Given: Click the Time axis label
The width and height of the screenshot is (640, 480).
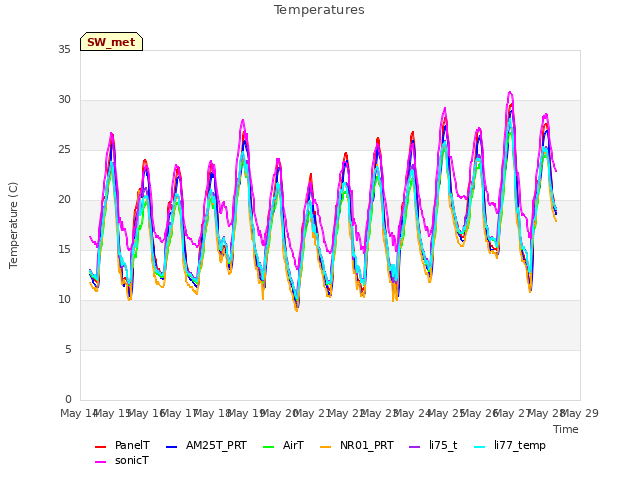Looking at the screenshot, I should click(x=566, y=429).
